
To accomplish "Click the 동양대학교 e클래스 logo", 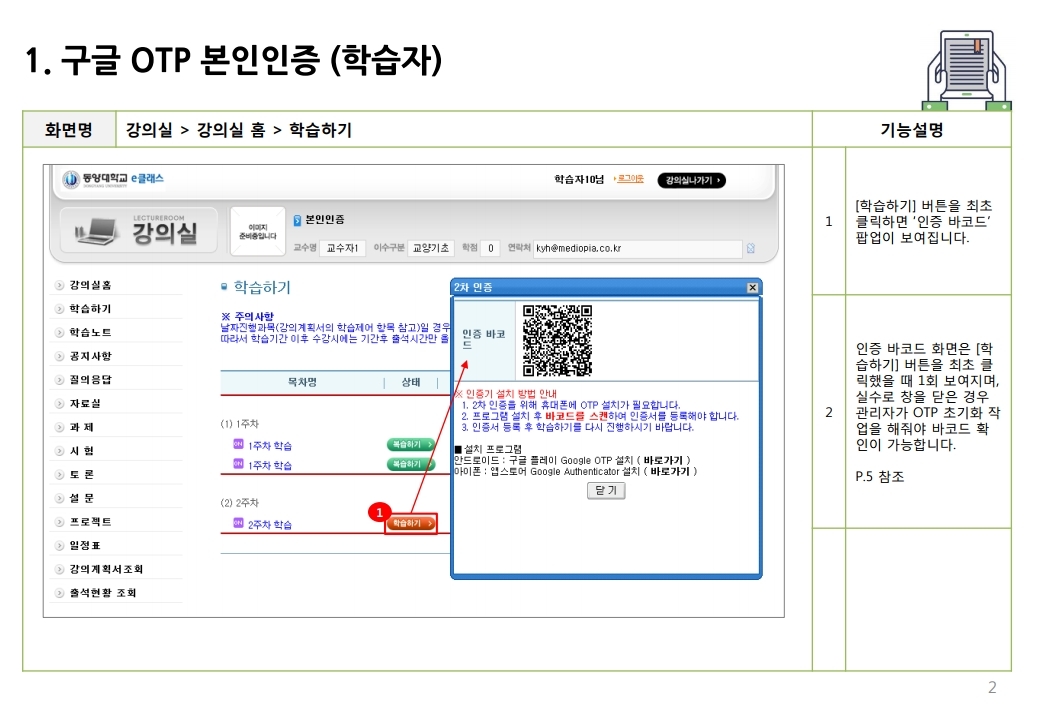I will pos(112,179).
